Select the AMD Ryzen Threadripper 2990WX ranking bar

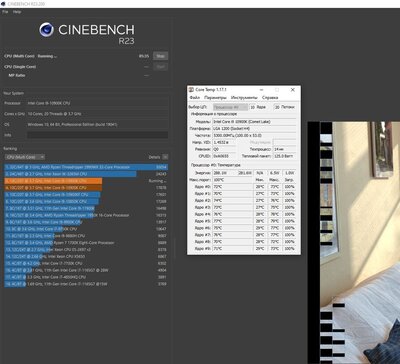86,167
